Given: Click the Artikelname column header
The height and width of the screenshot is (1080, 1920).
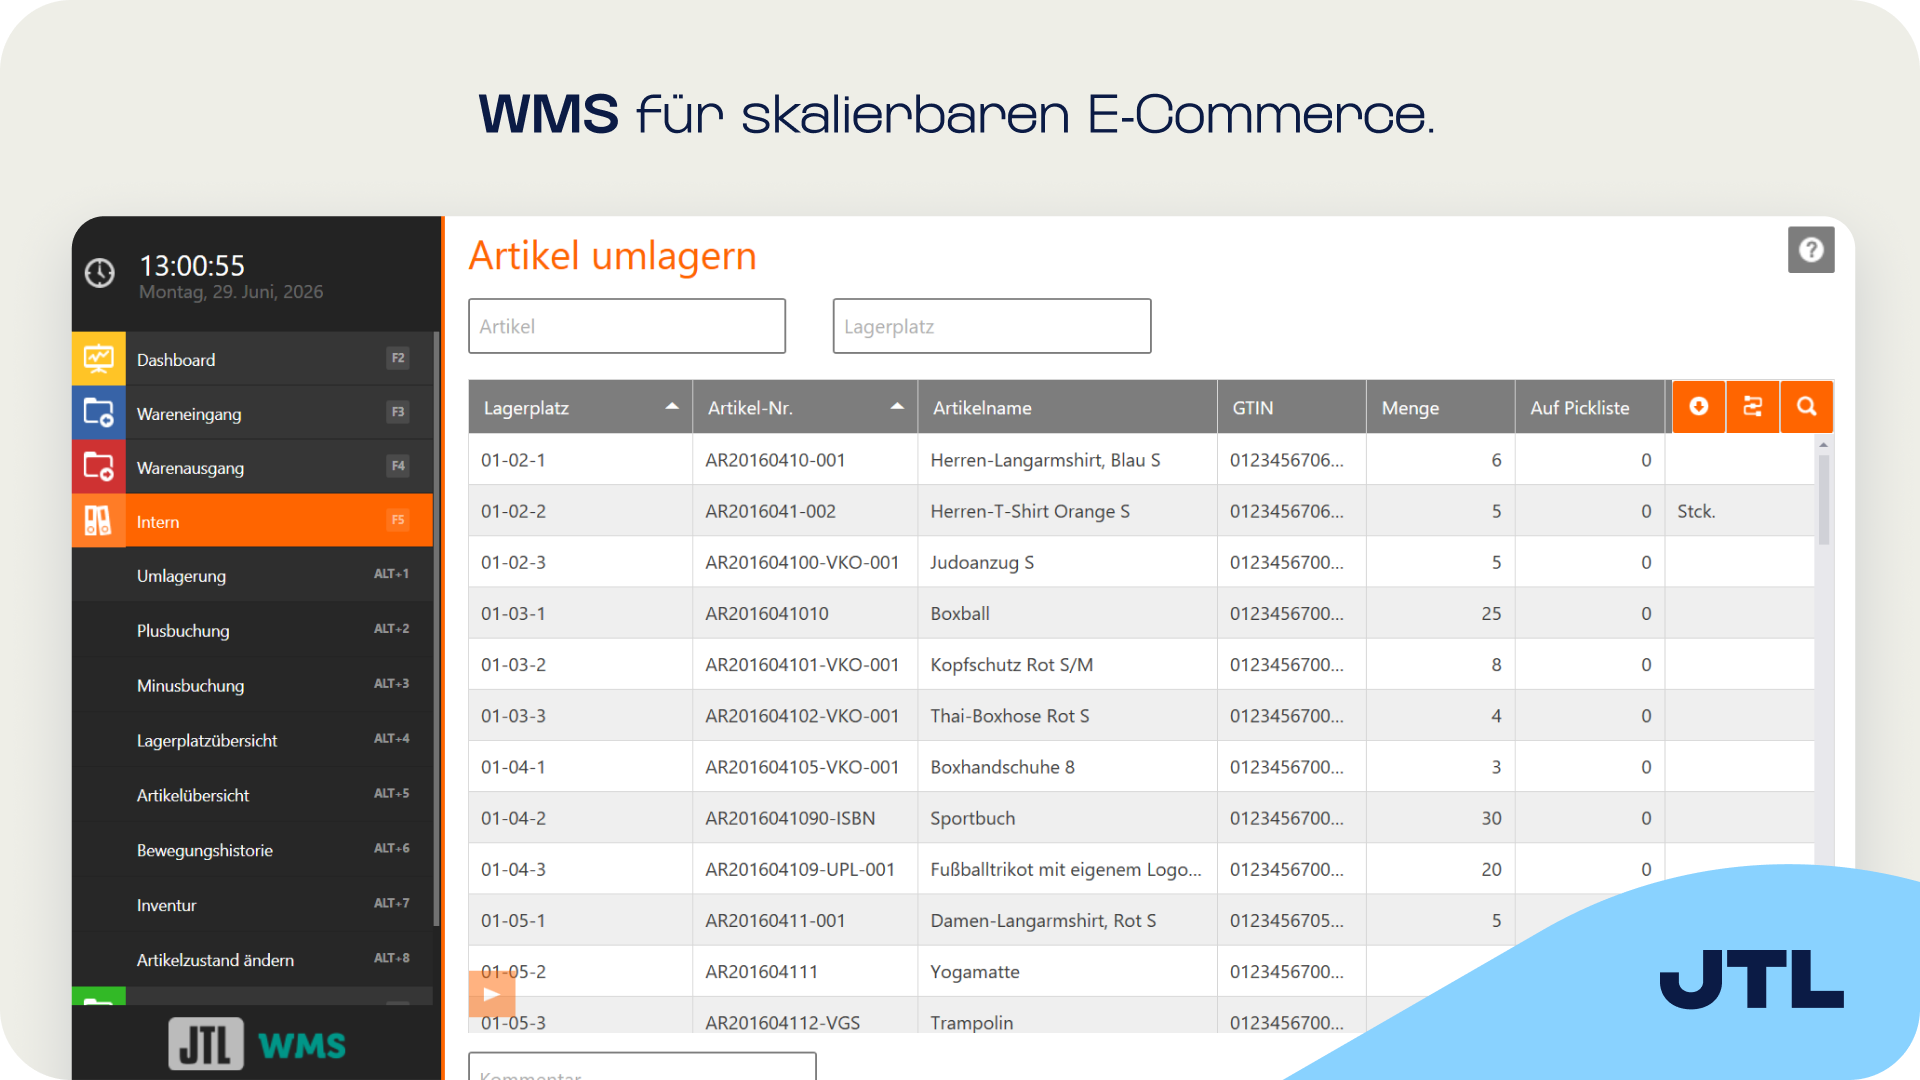Looking at the screenshot, I should pyautogui.click(x=1067, y=407).
